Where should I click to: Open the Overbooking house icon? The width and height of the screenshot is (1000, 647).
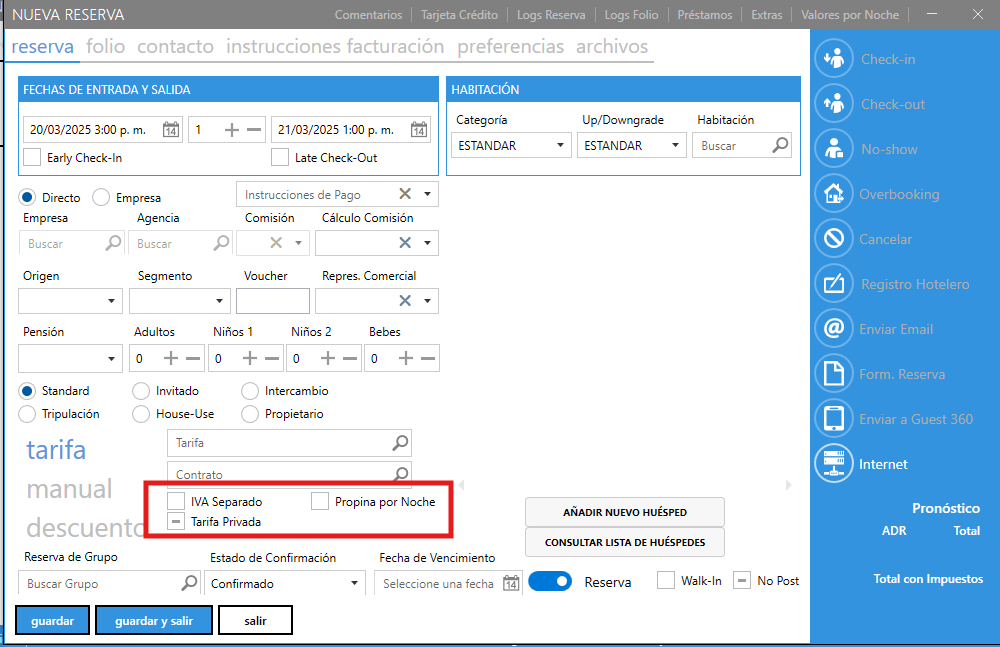click(x=833, y=195)
